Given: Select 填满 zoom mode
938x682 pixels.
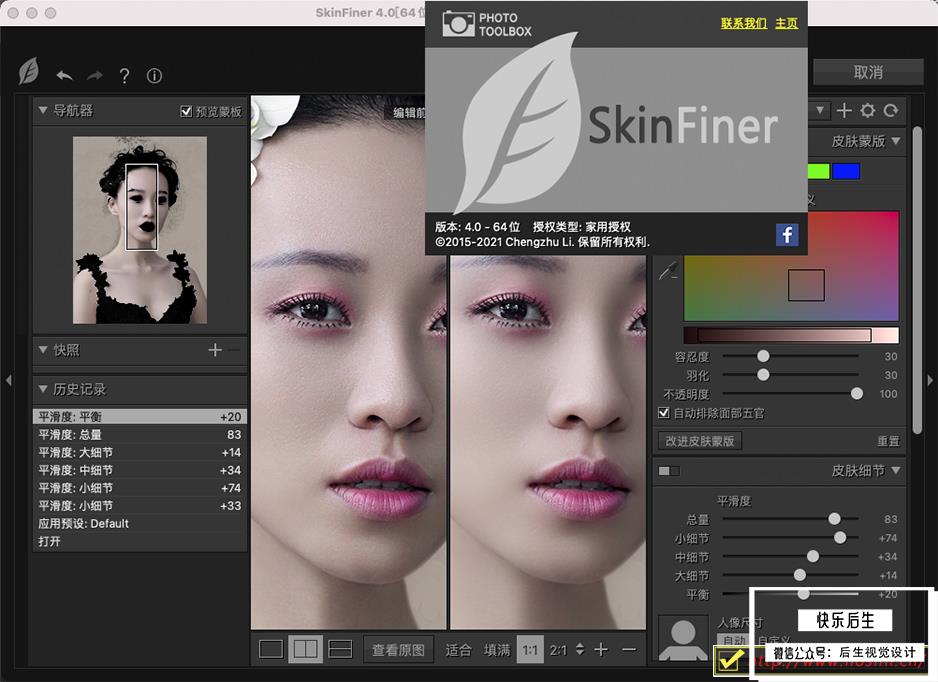Looking at the screenshot, I should coord(497,650).
